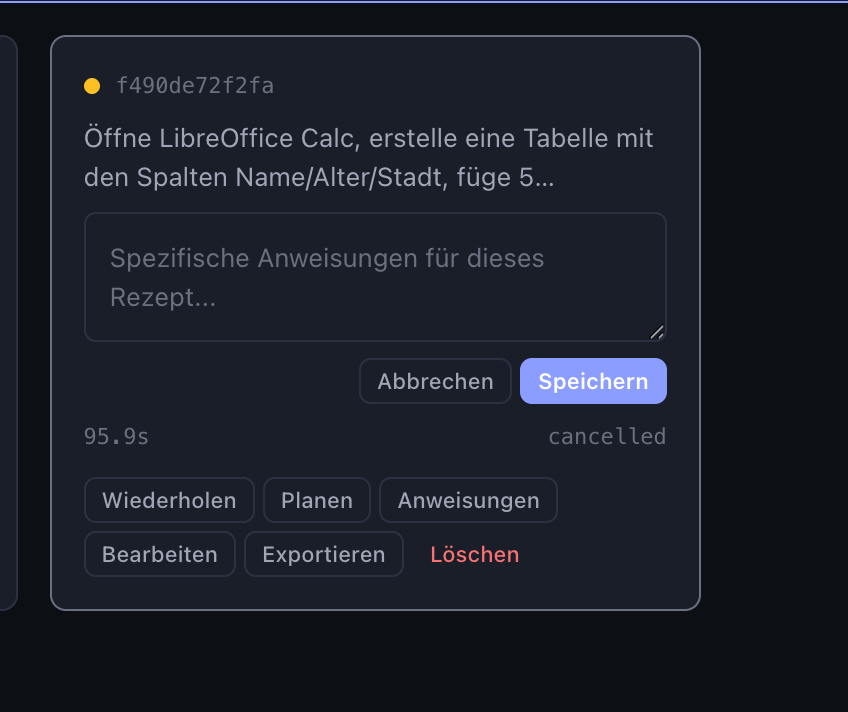Export the recipe using Exportieren
Image resolution: width=848 pixels, height=712 pixels.
324,554
